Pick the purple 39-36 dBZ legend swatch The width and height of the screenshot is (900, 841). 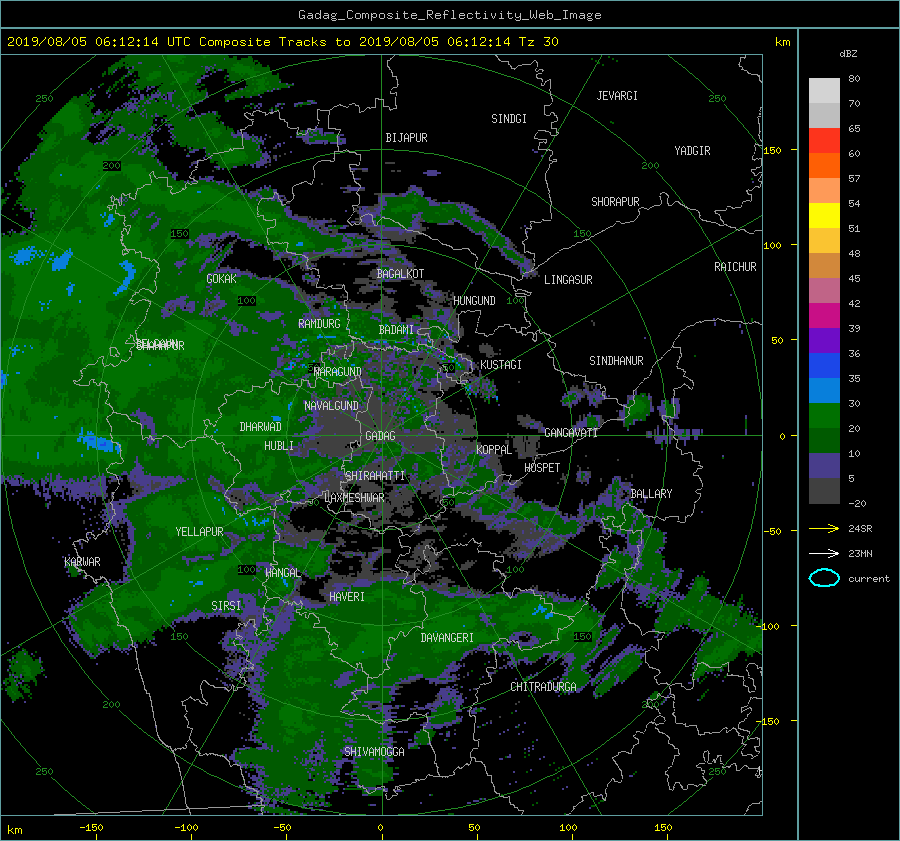(x=824, y=341)
